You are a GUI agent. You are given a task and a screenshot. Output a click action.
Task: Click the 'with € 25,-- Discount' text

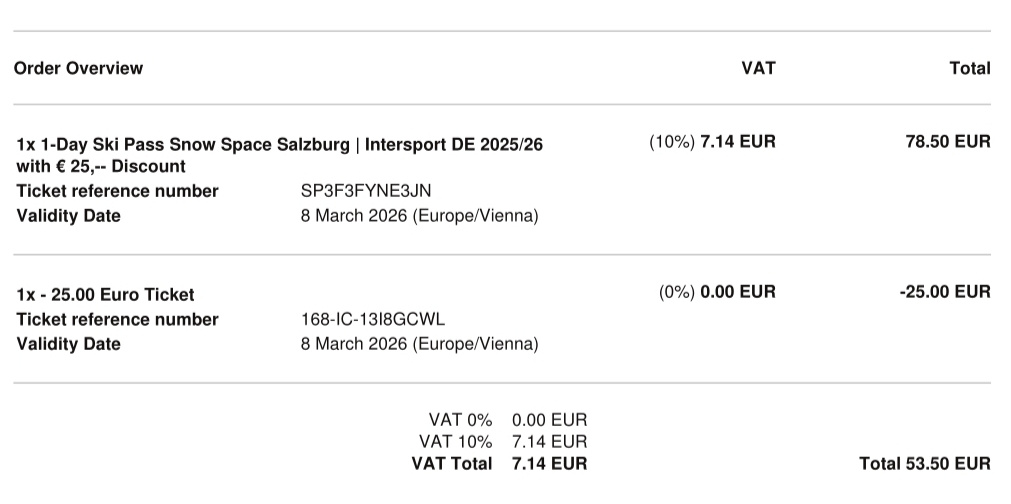tap(101, 167)
